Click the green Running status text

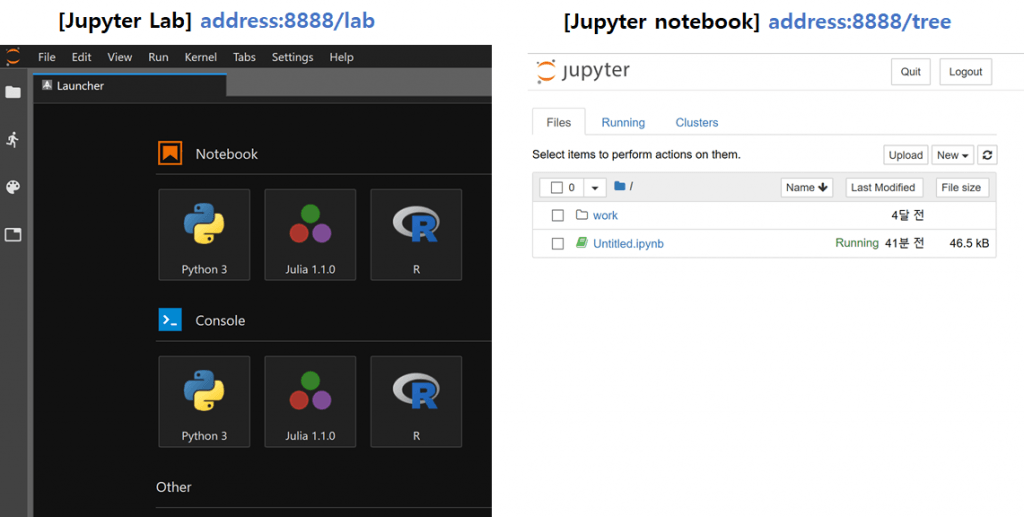coord(857,243)
